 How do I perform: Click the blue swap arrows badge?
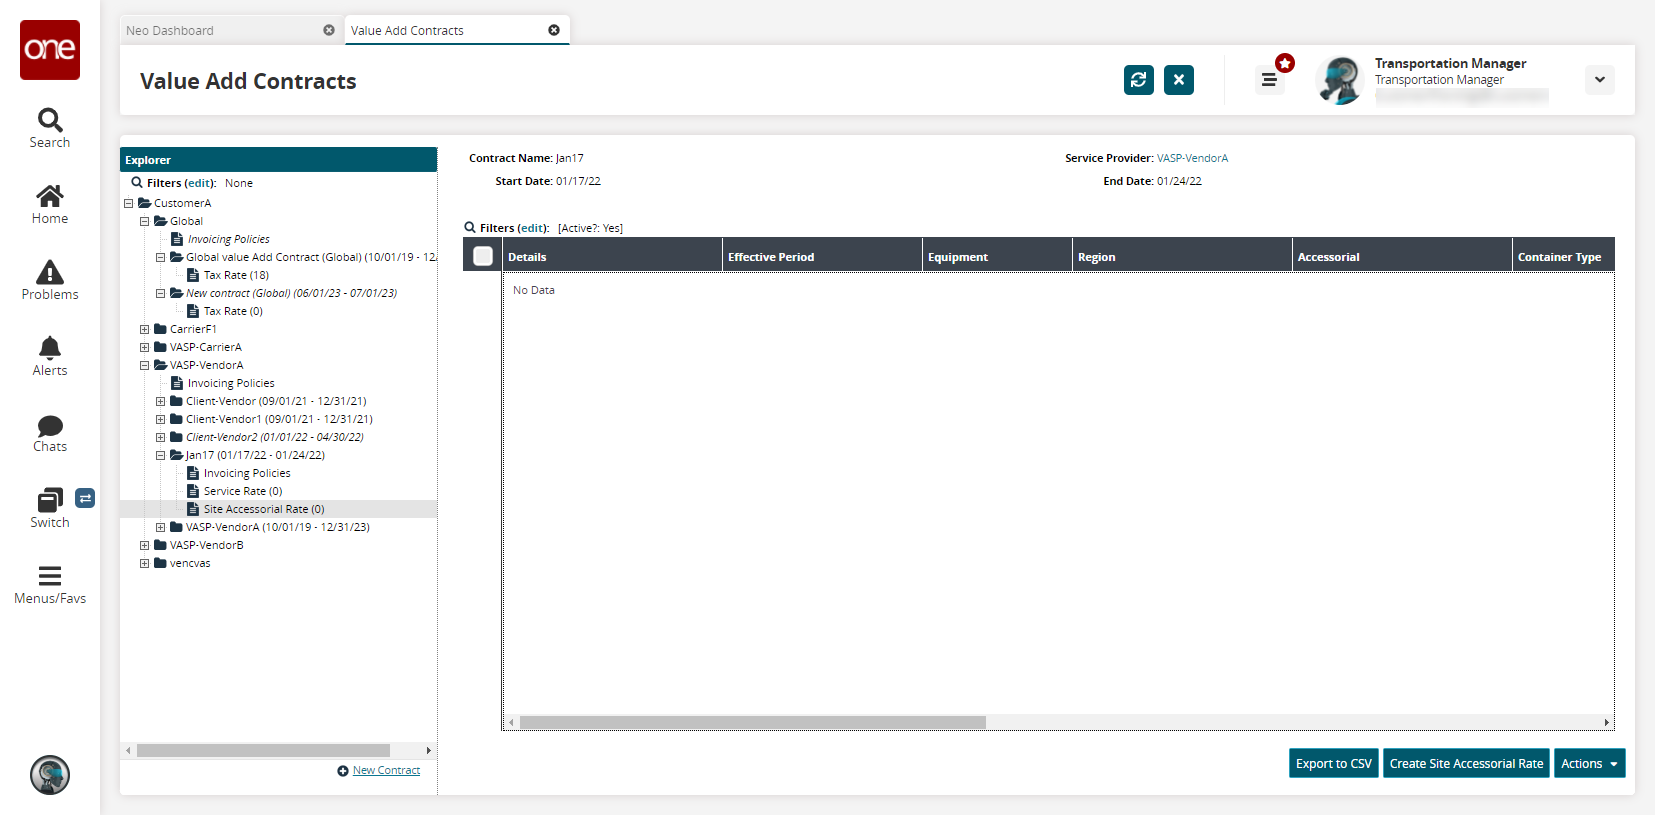85,498
